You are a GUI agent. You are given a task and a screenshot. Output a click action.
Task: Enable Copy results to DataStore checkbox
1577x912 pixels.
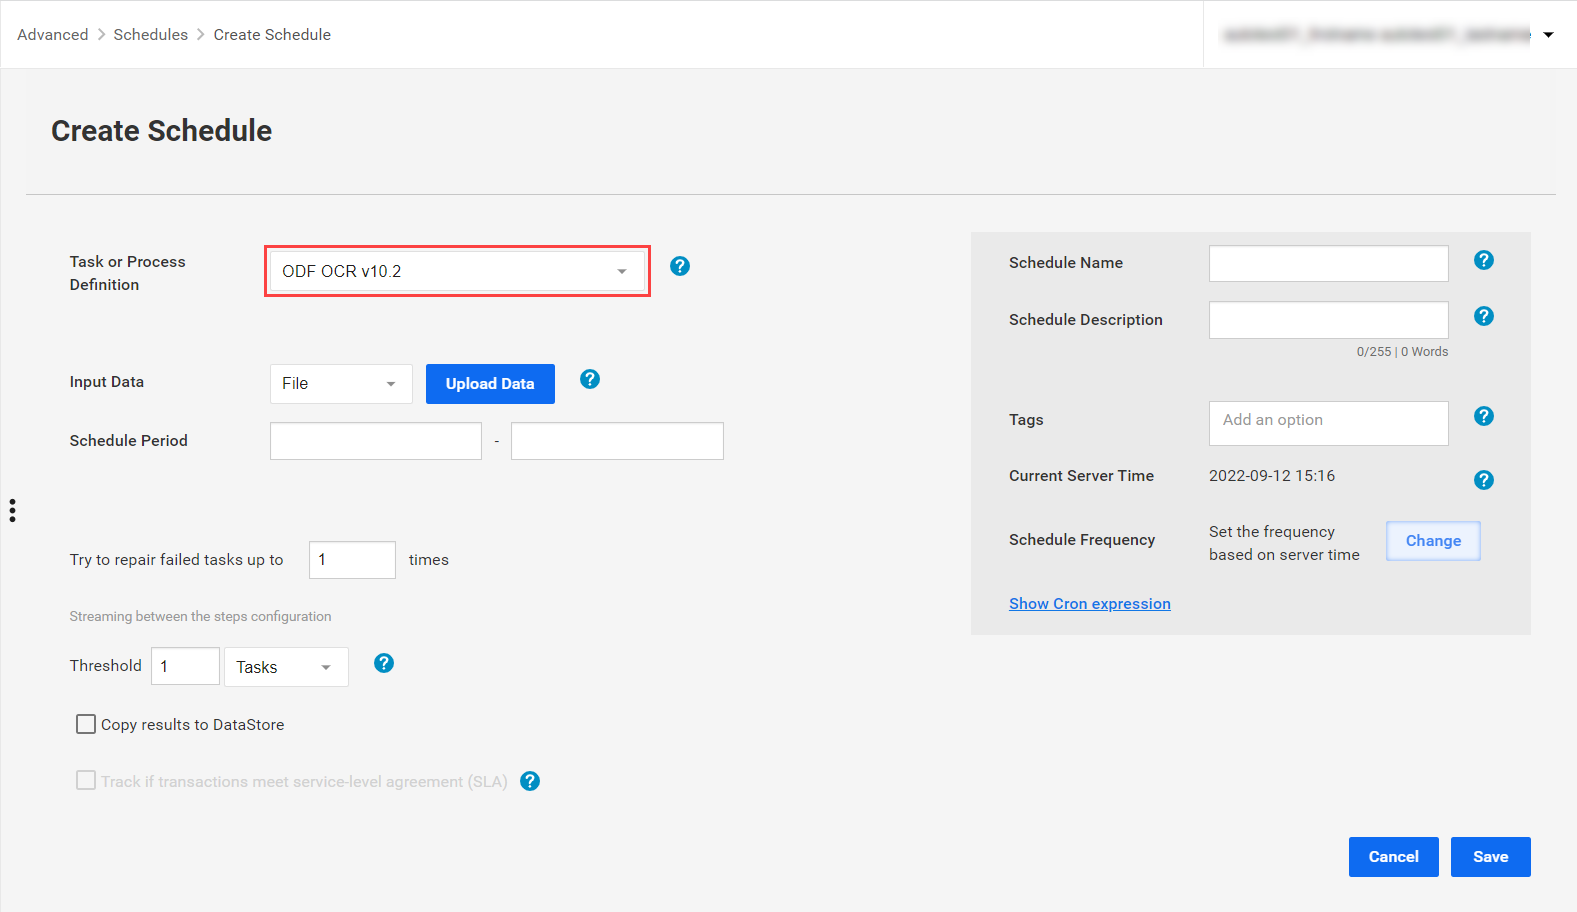click(x=86, y=724)
